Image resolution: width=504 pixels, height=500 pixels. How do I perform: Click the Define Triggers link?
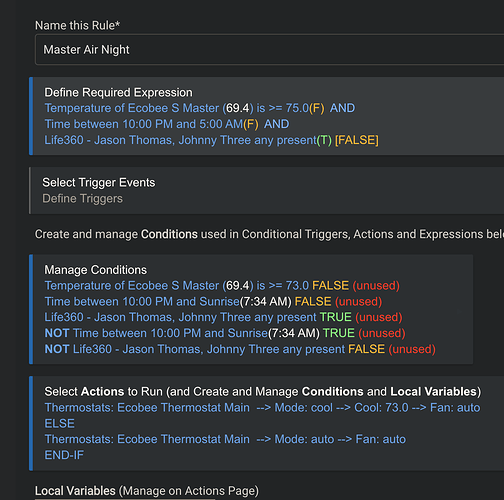(x=82, y=198)
